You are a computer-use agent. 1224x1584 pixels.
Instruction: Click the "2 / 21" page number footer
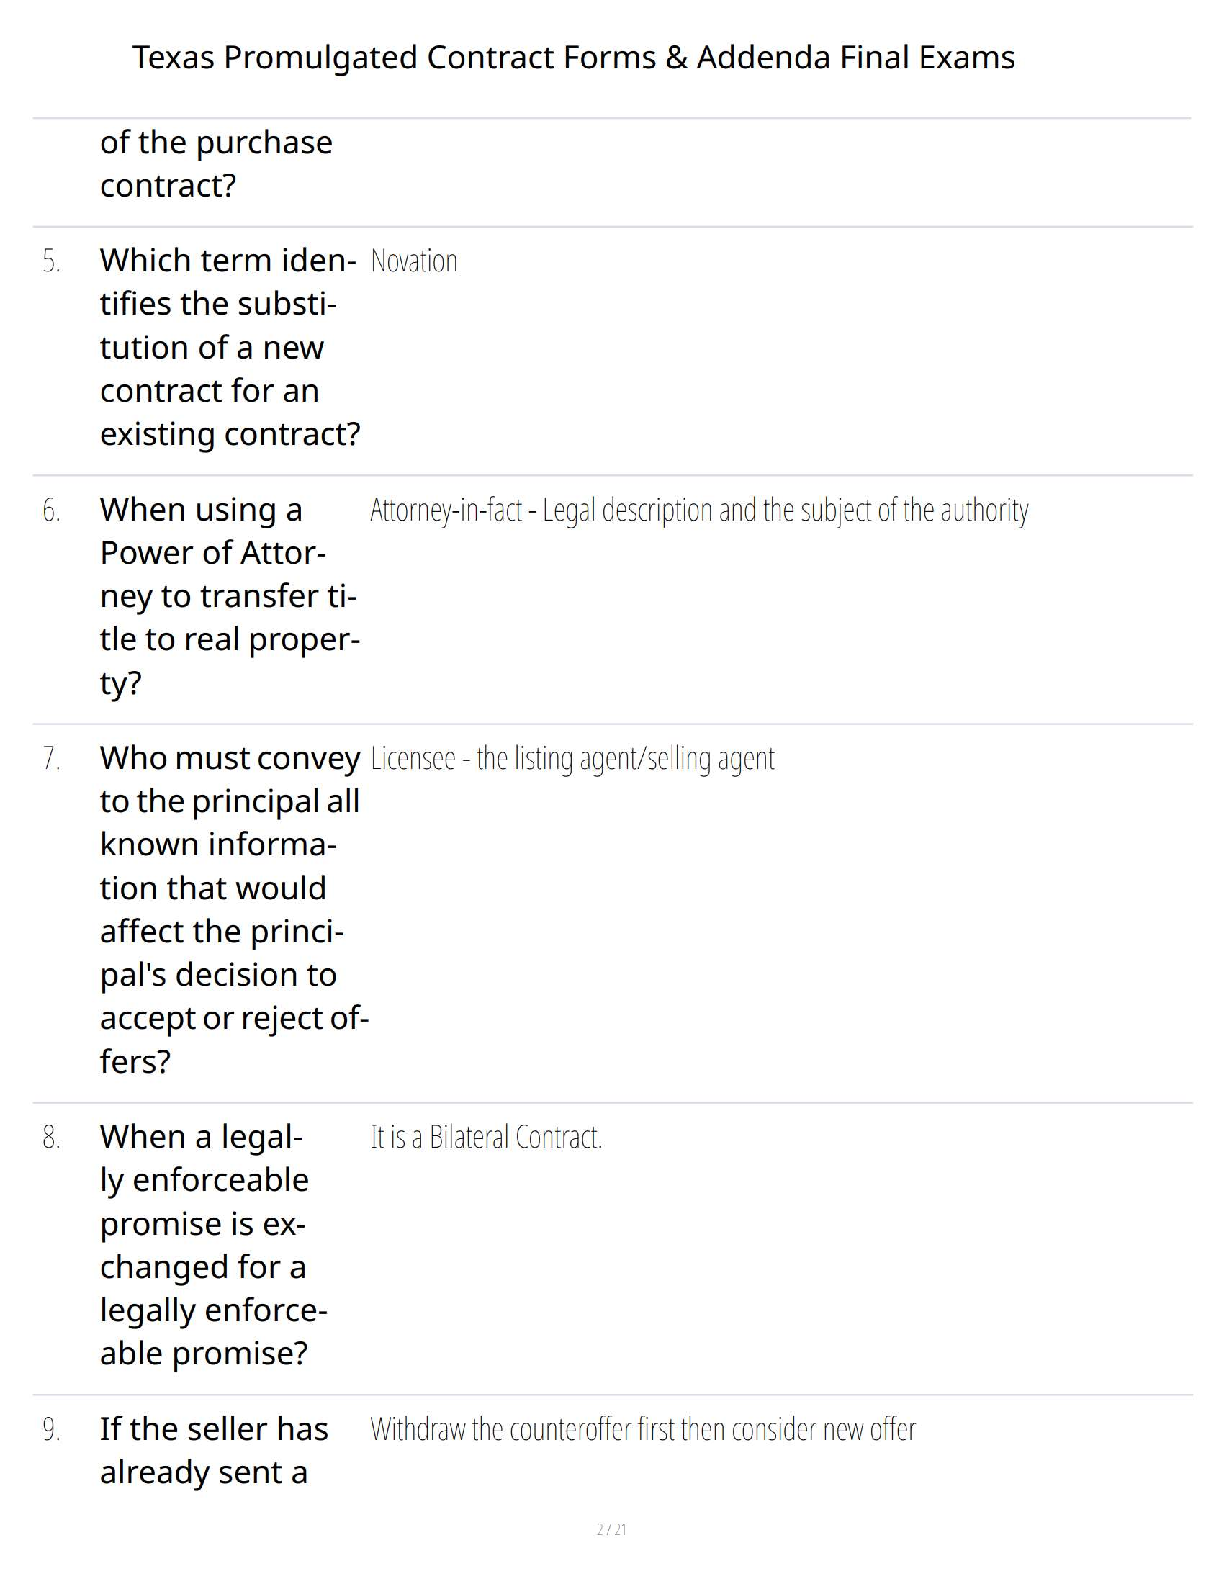tap(611, 1529)
